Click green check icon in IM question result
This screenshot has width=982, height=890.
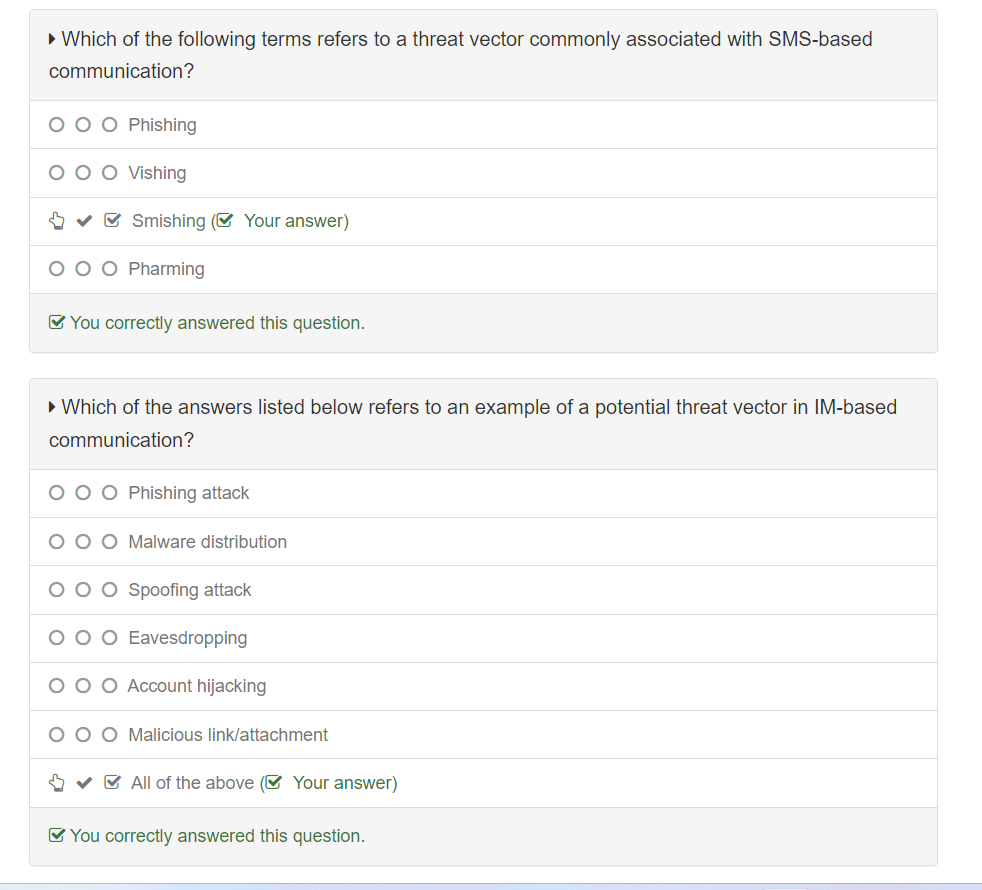57,836
